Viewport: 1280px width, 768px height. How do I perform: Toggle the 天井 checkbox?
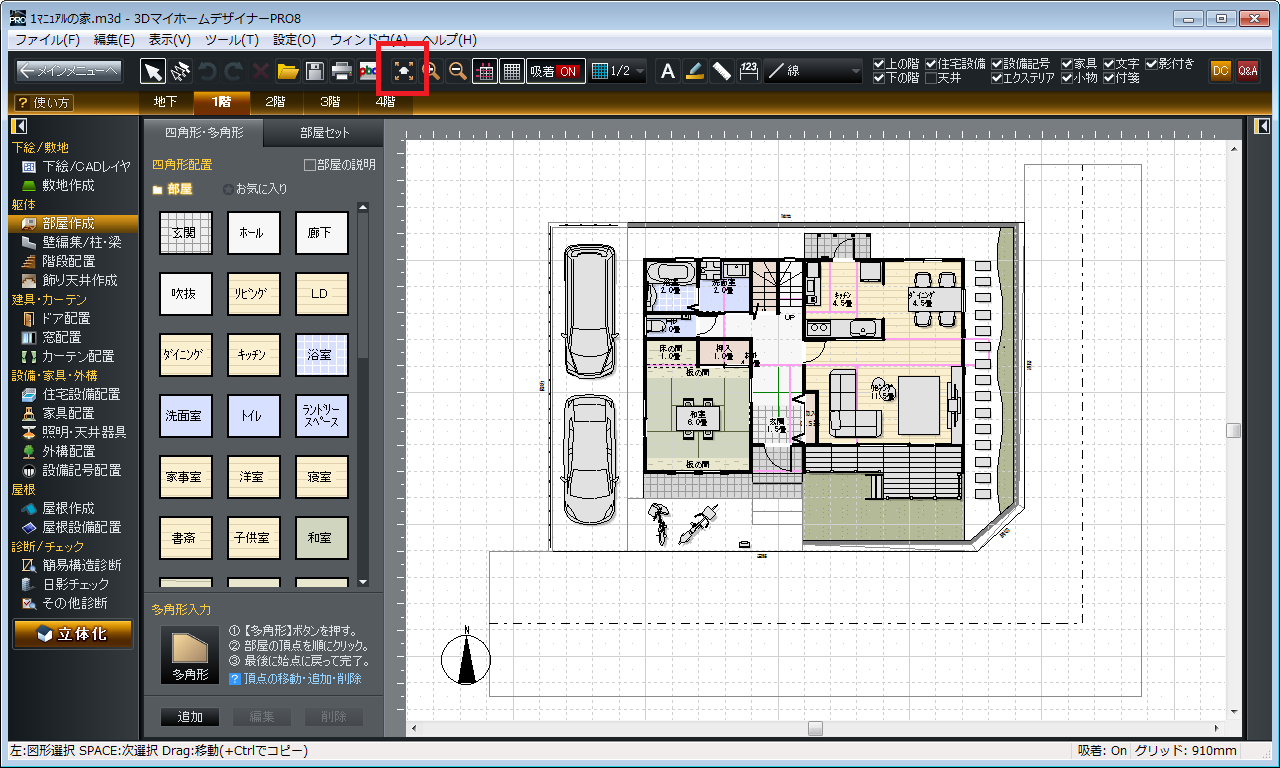point(932,78)
